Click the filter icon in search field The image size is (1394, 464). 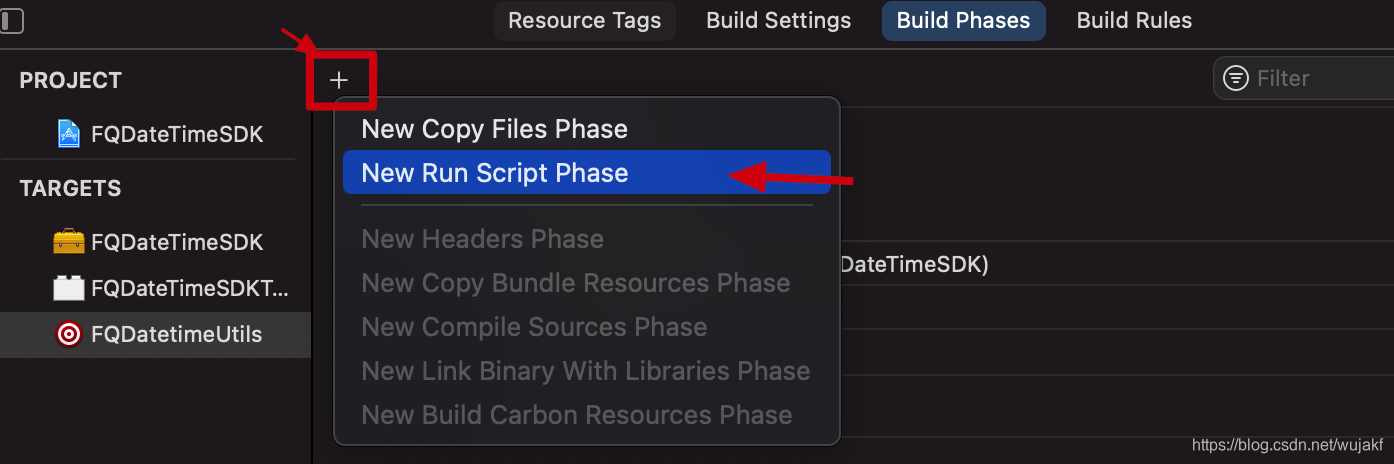[1236, 78]
